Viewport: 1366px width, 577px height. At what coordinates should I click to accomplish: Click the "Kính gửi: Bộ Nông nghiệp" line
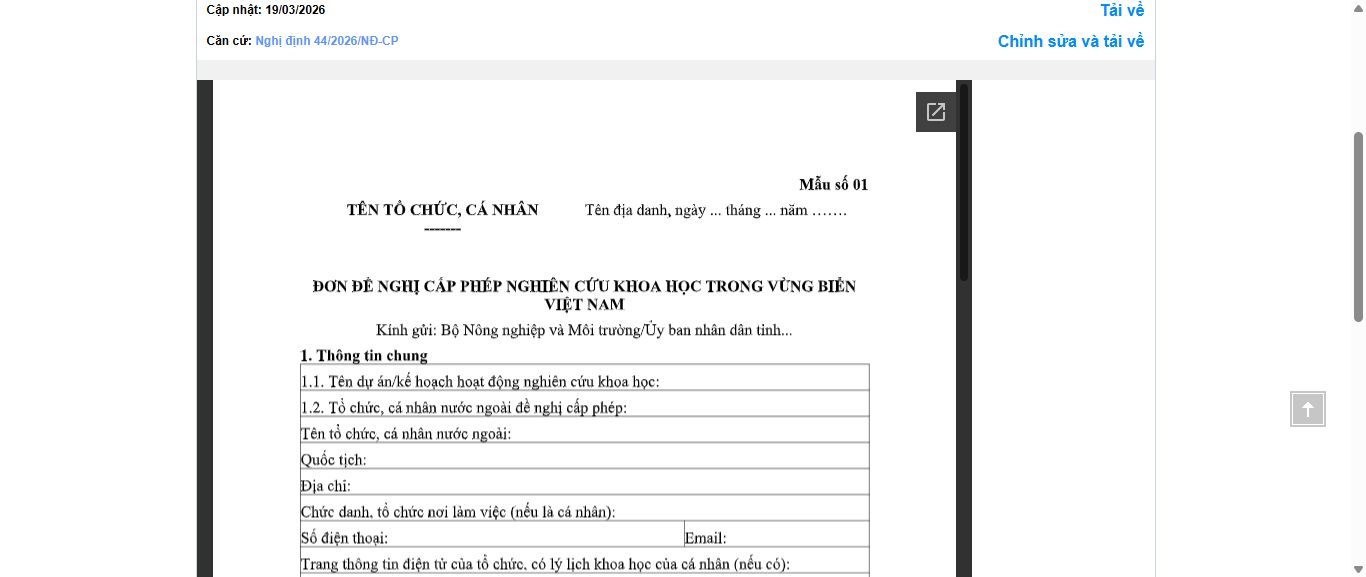click(584, 330)
